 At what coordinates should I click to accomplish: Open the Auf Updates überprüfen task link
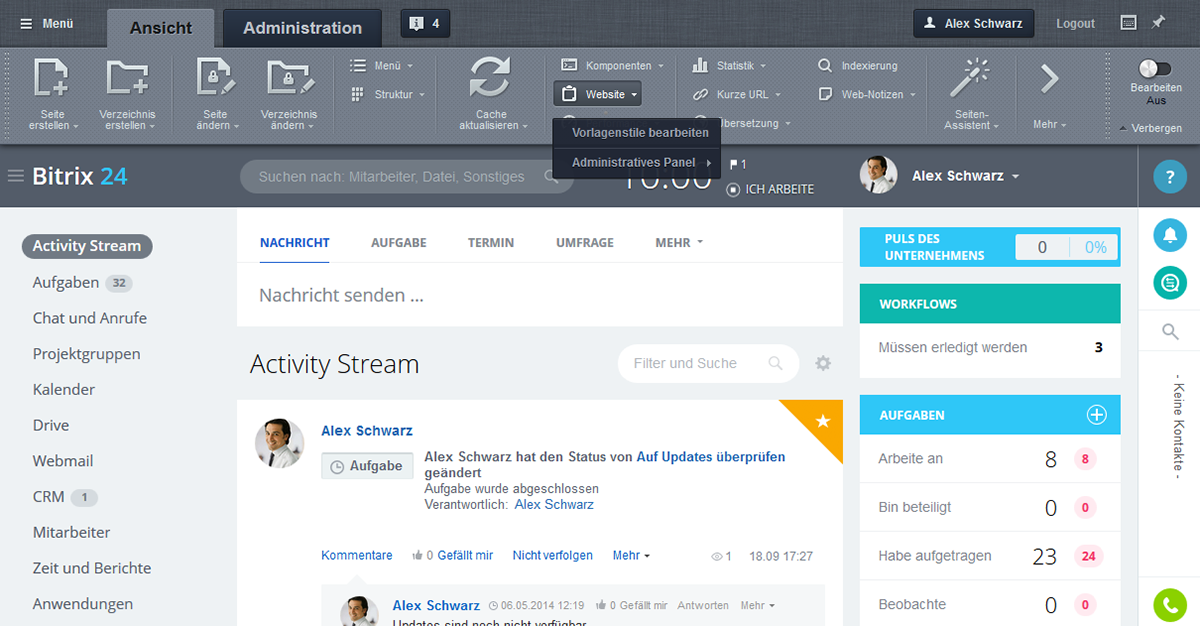711,457
